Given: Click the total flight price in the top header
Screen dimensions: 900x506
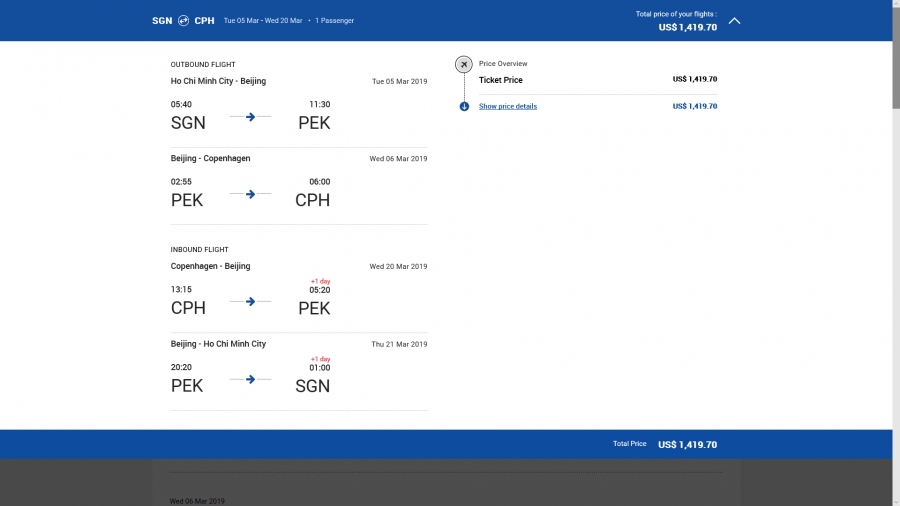Looking at the screenshot, I should click(687, 27).
